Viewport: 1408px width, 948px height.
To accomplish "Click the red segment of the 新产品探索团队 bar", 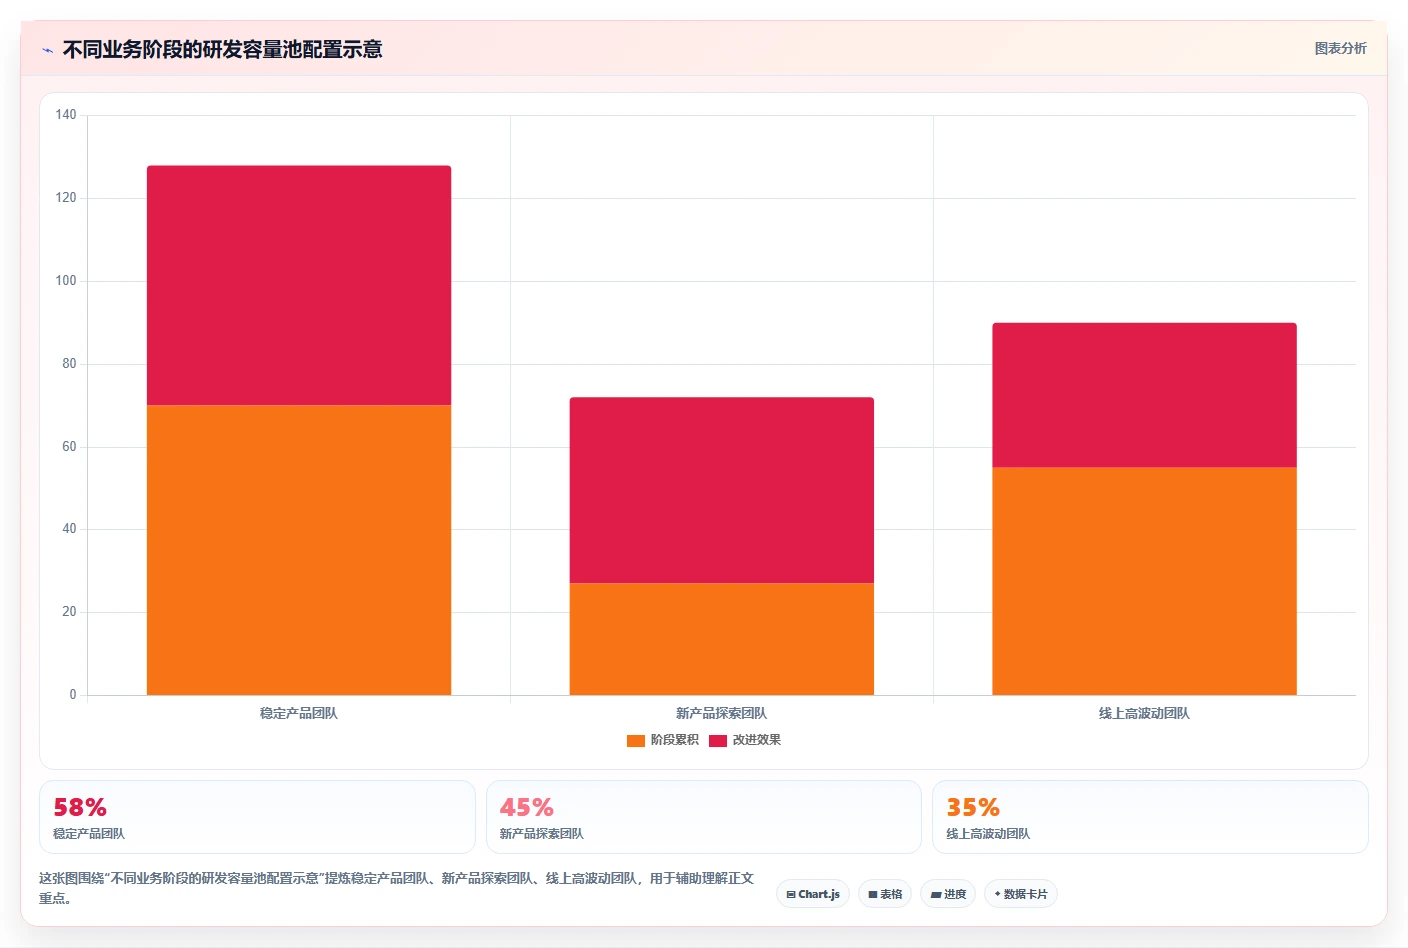I will (x=722, y=490).
